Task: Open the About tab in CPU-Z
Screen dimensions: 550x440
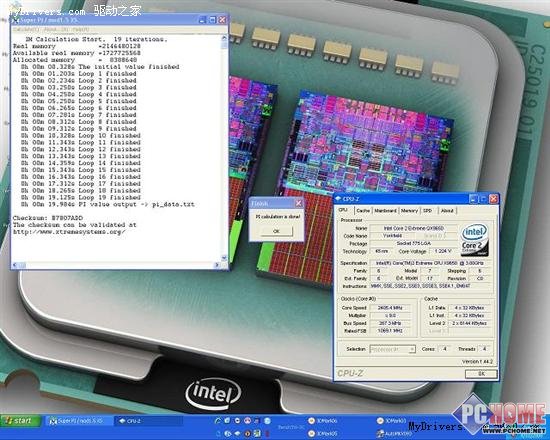Action: point(447,211)
